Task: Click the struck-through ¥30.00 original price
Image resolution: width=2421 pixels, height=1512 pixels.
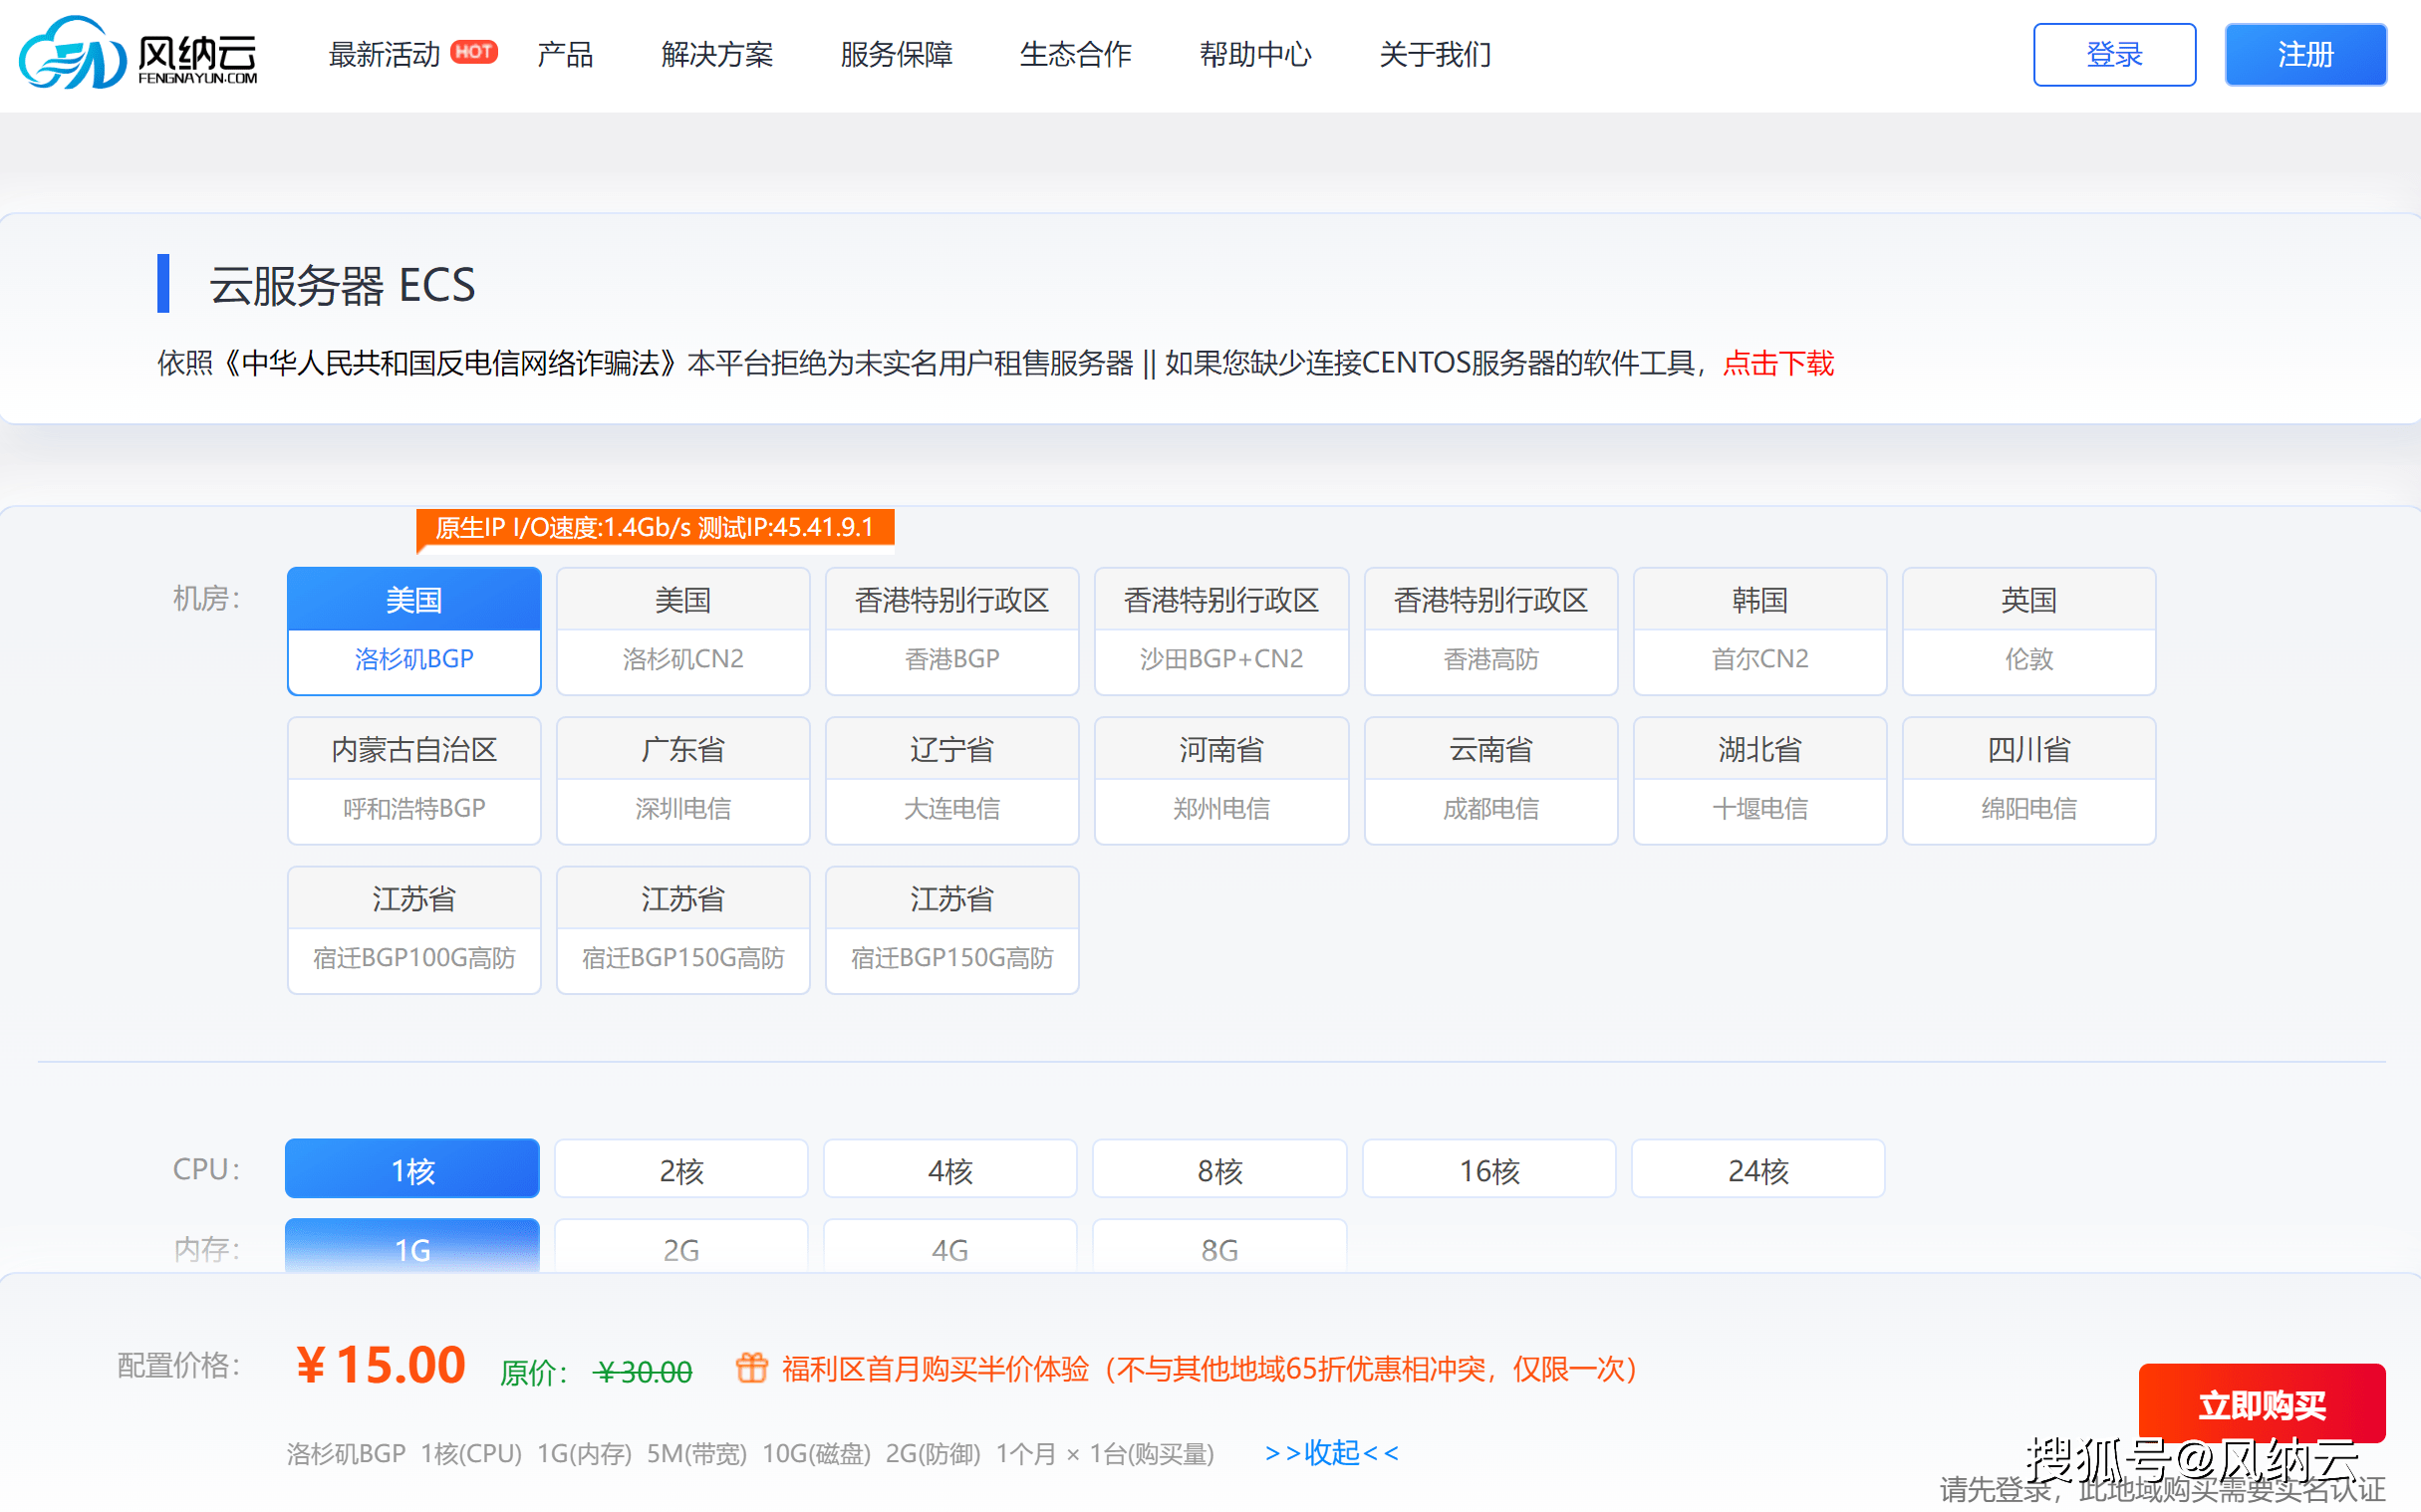Action: pyautogui.click(x=643, y=1371)
